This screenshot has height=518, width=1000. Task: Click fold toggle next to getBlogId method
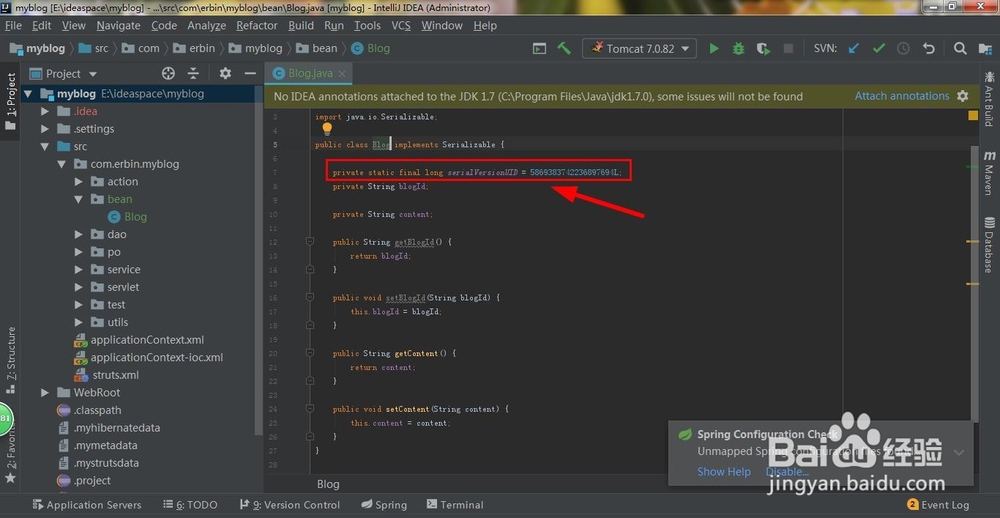(310, 242)
